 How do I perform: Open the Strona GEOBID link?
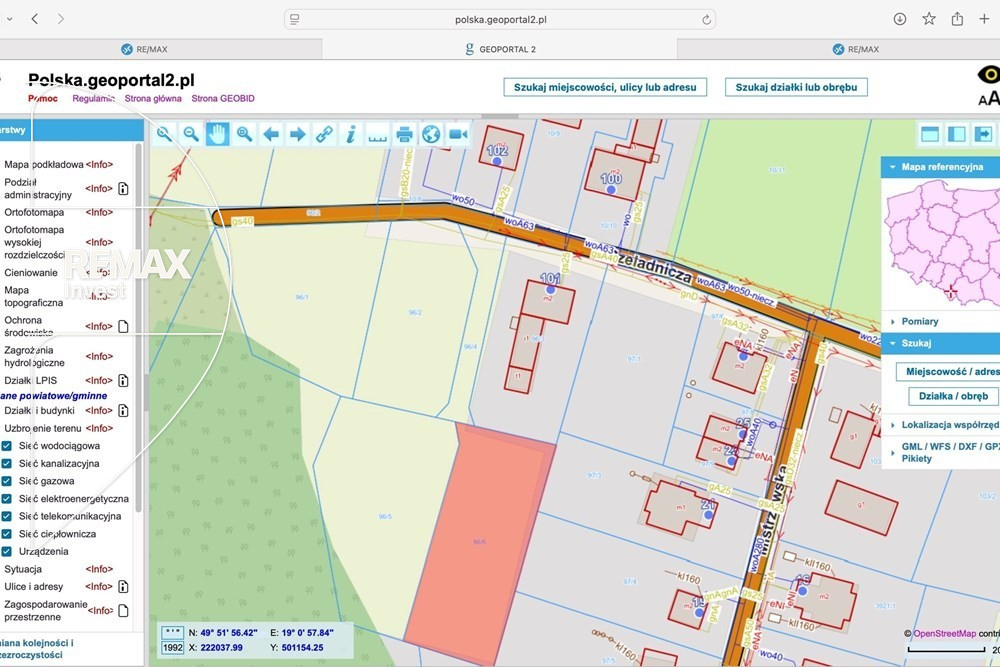[x=223, y=98]
